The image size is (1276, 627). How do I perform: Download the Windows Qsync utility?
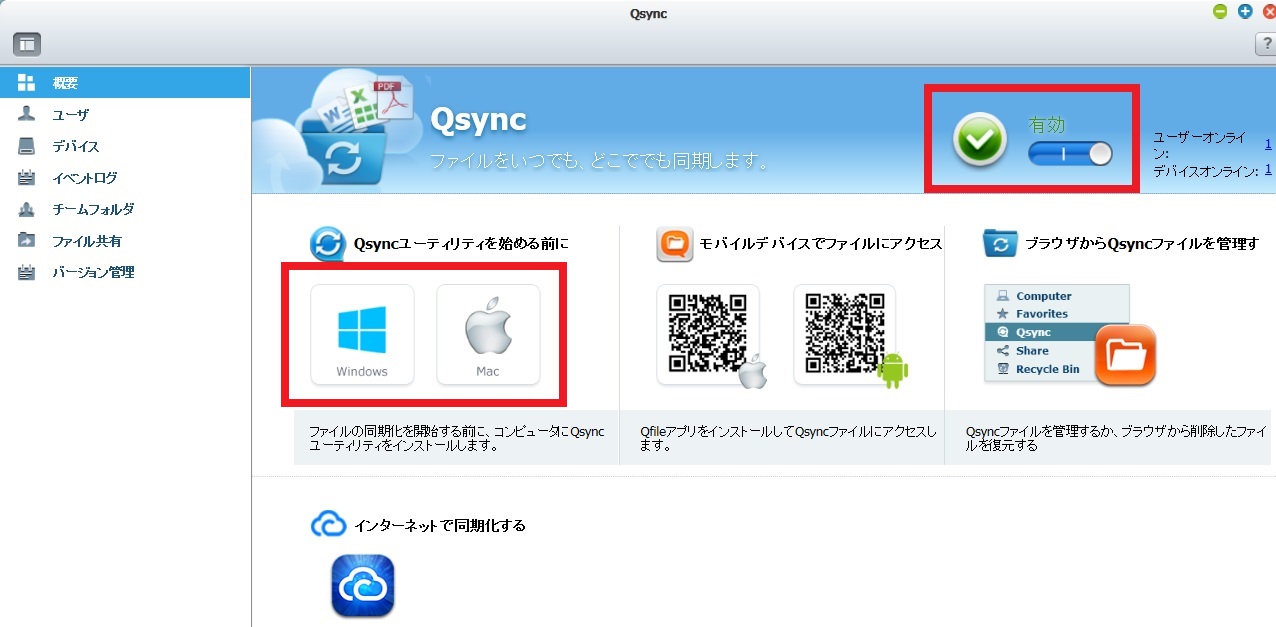362,335
